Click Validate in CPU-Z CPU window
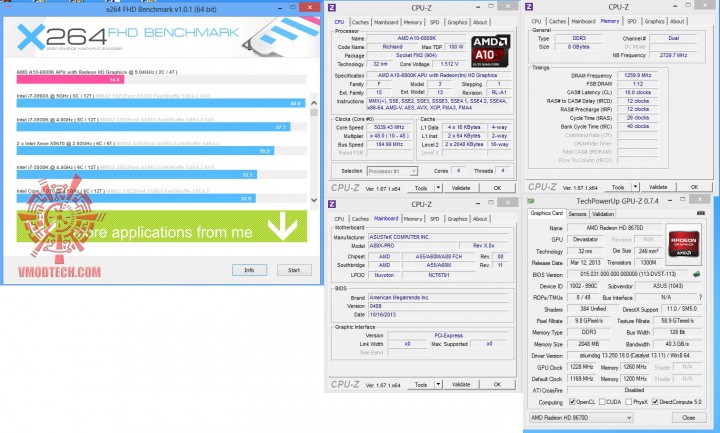This screenshot has height=433, width=720. (x=461, y=188)
